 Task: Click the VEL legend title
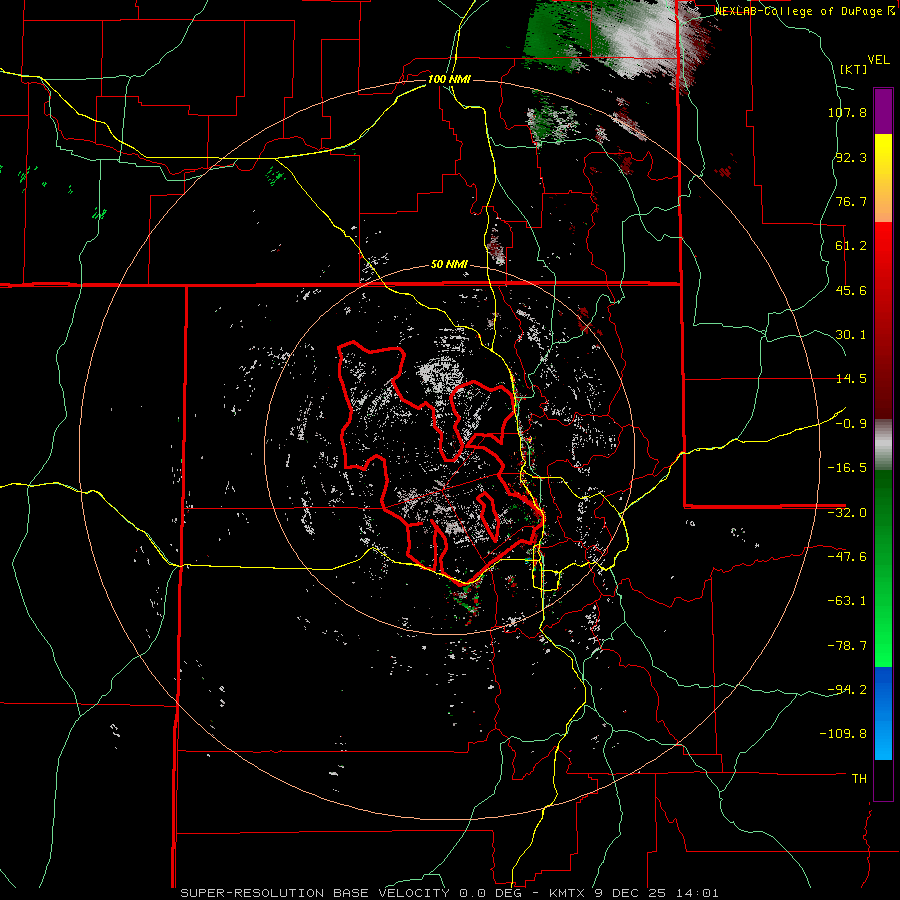[878, 60]
